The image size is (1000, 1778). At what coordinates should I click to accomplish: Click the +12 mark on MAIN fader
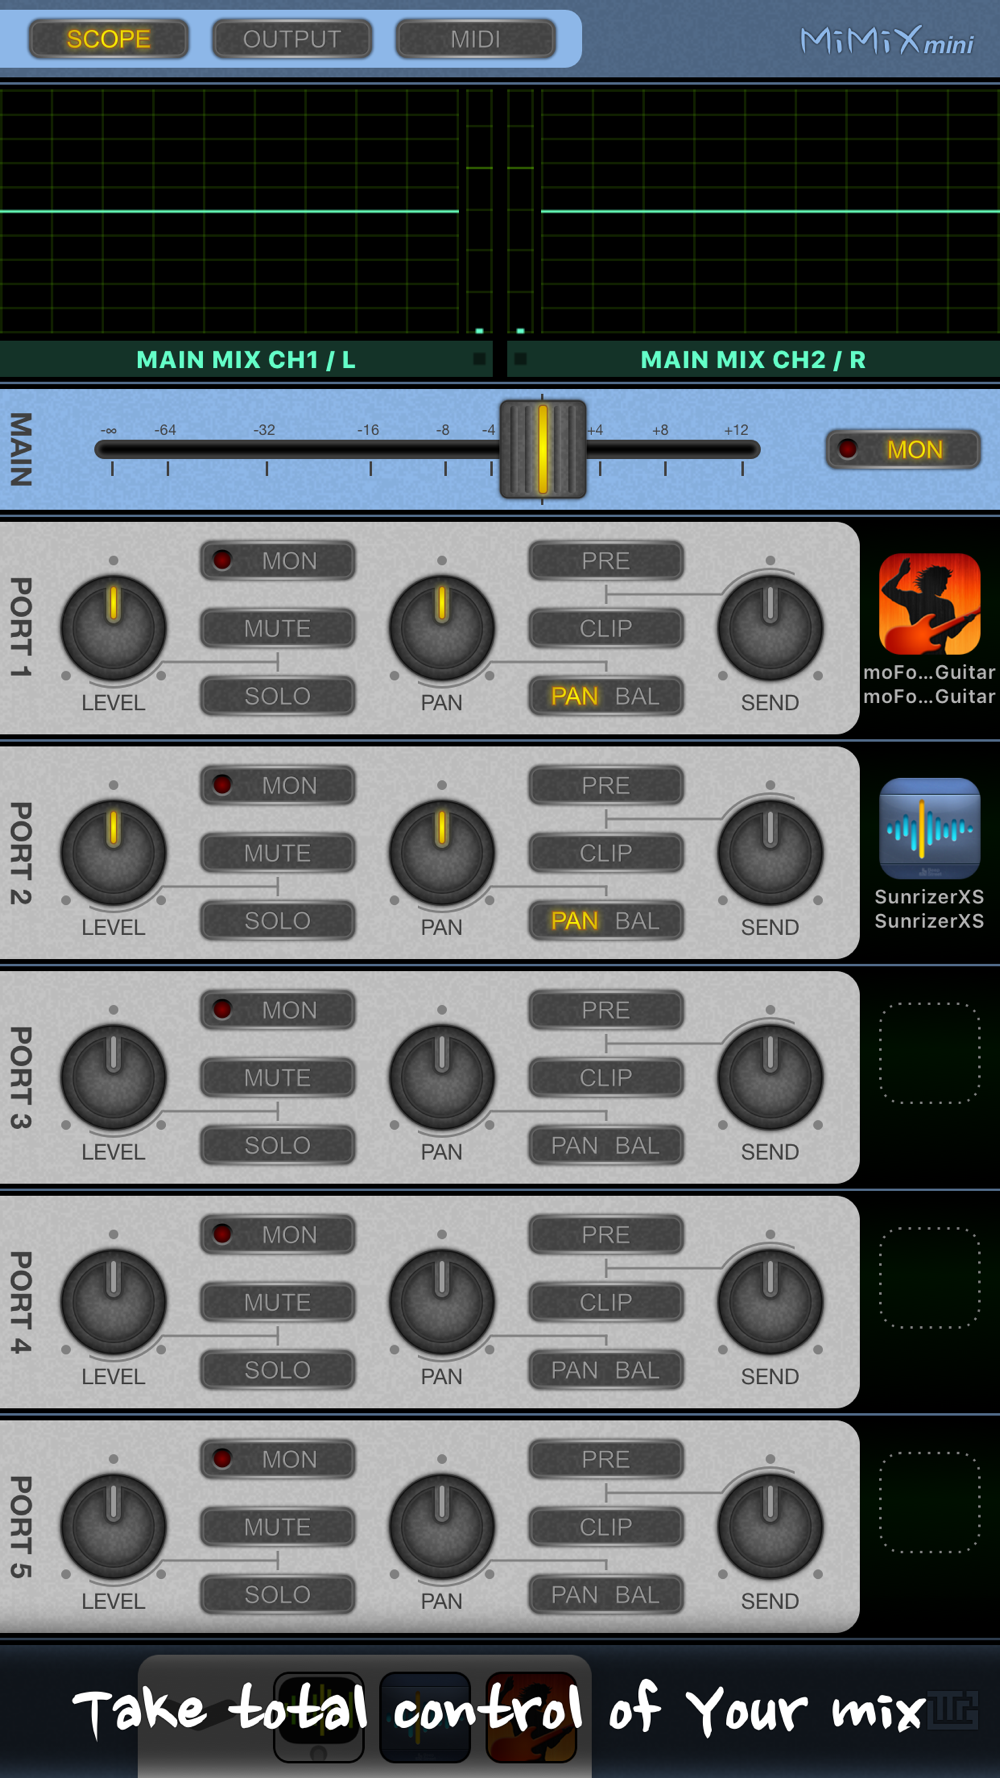[x=737, y=430]
